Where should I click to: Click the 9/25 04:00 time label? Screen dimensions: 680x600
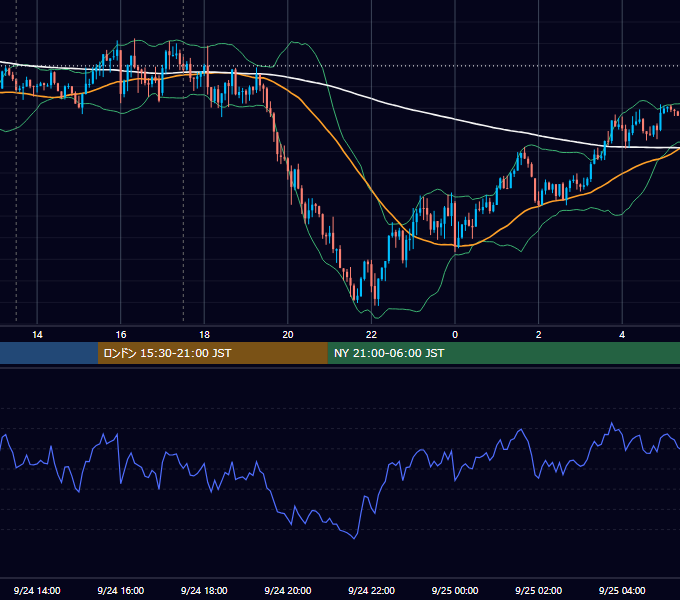point(622,590)
